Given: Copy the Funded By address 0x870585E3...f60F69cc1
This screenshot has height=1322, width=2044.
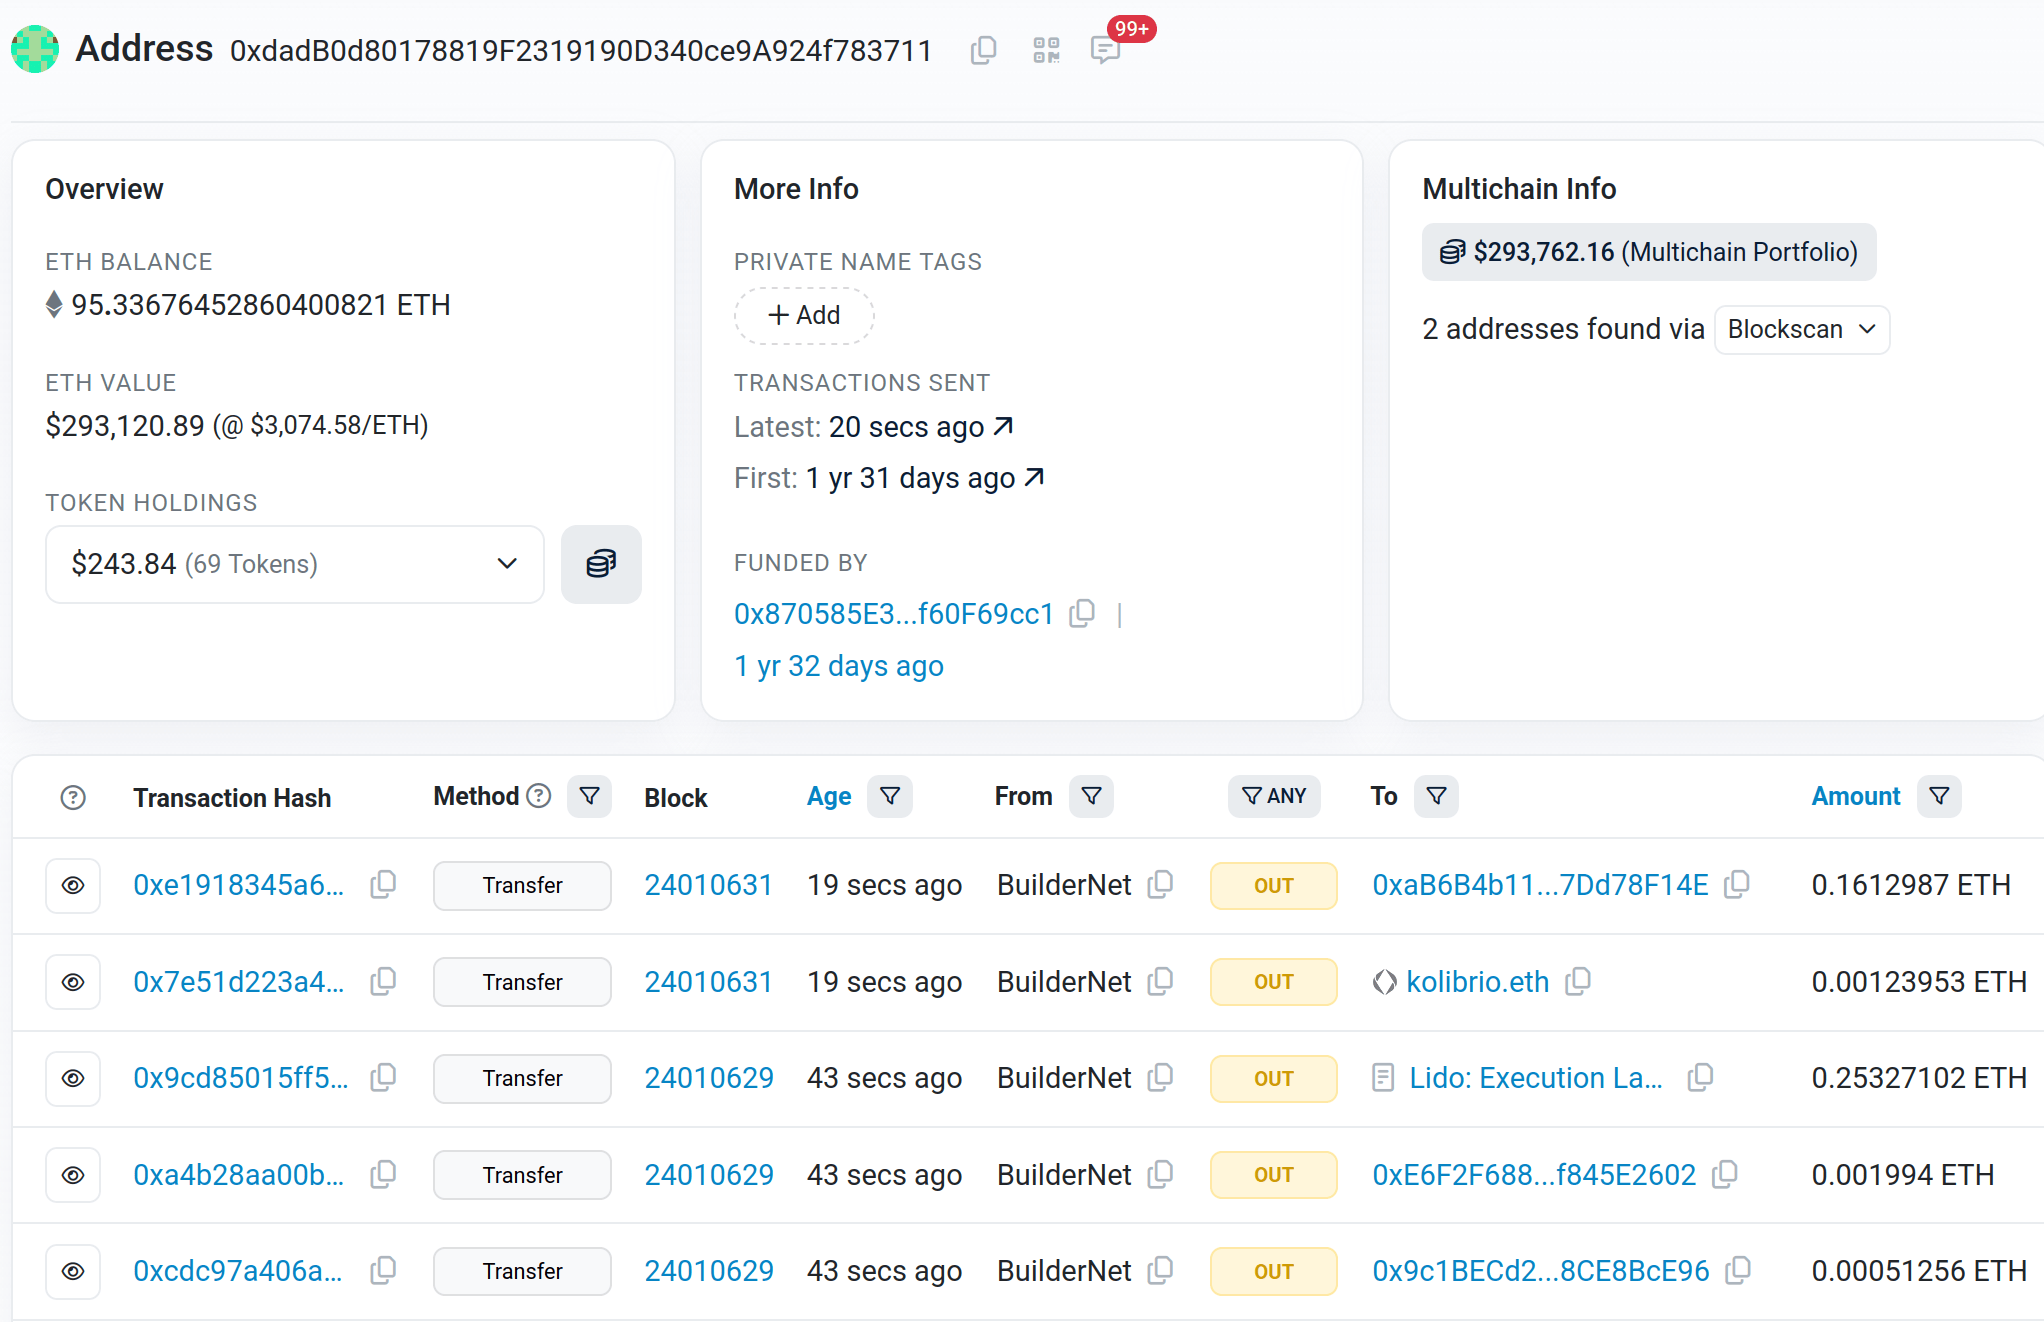Looking at the screenshot, I should pyautogui.click(x=1083, y=613).
